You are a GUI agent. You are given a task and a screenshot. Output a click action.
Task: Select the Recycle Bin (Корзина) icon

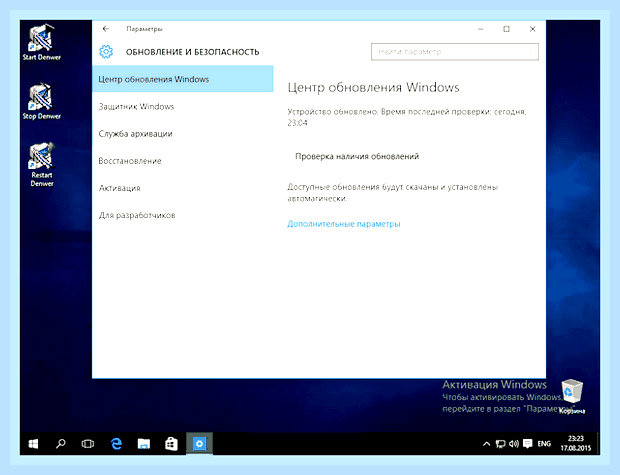[572, 396]
